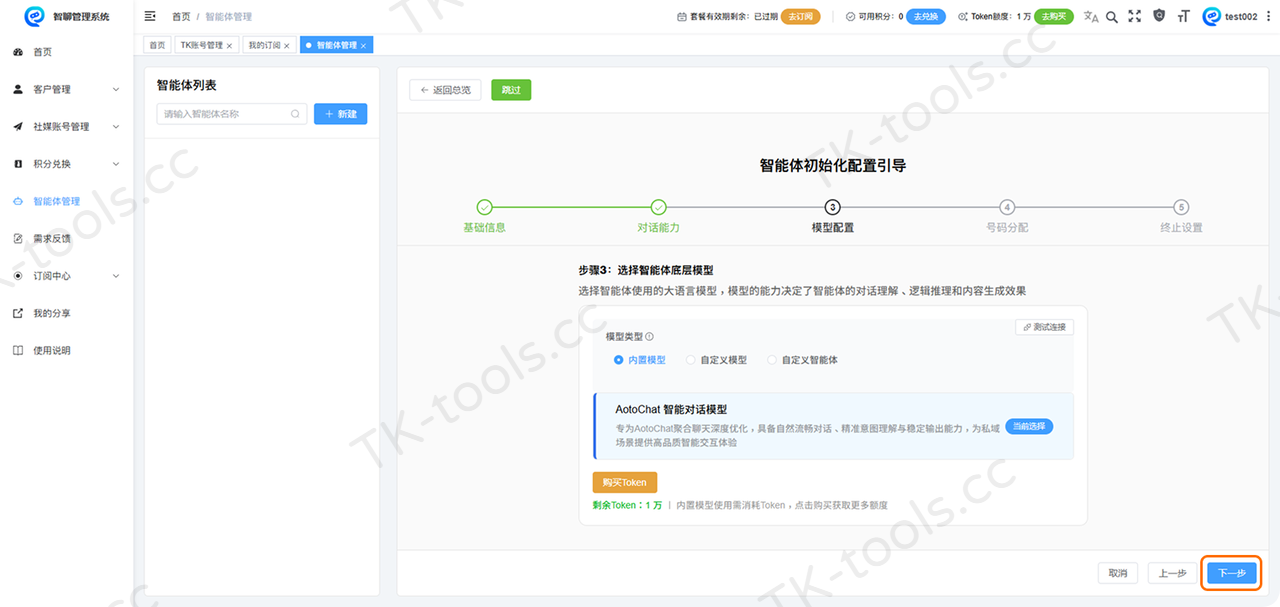Viewport: 1280px width, 607px height.
Task: Click the 当前选择 badge button
Action: point(1029,426)
